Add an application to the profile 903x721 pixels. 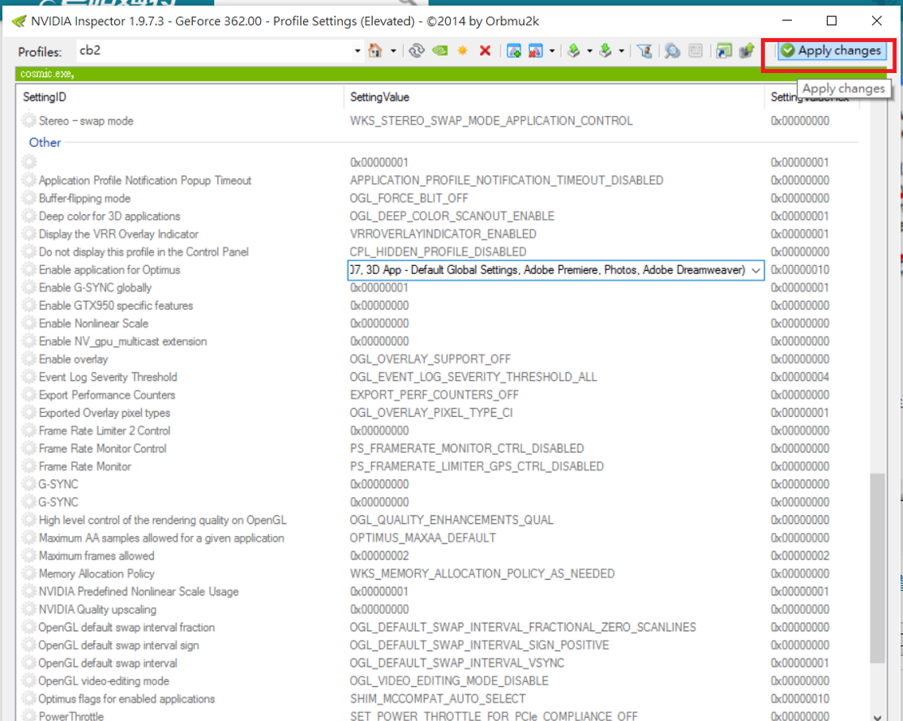pos(514,51)
